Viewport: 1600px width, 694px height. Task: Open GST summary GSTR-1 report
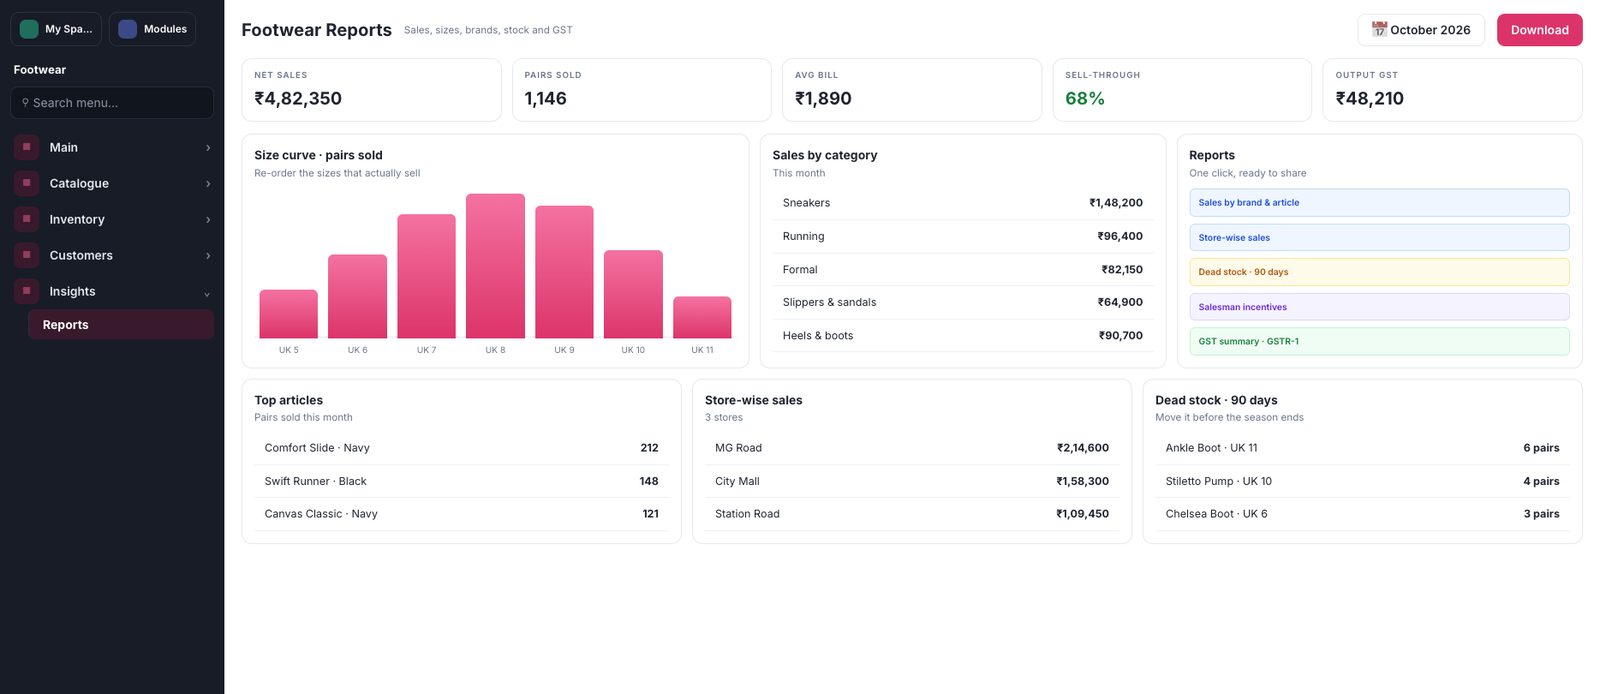click(x=1379, y=341)
